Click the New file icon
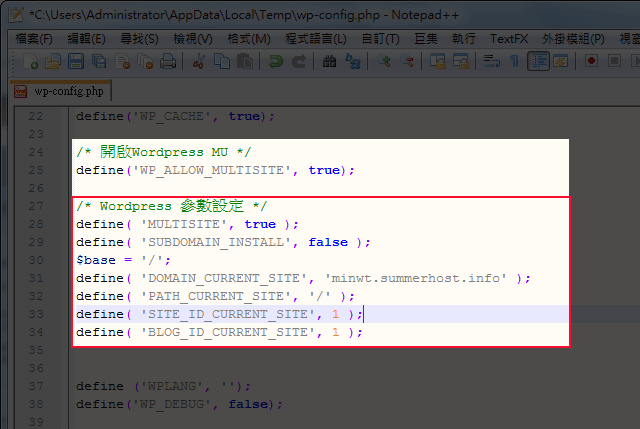The image size is (640, 429). [31, 62]
